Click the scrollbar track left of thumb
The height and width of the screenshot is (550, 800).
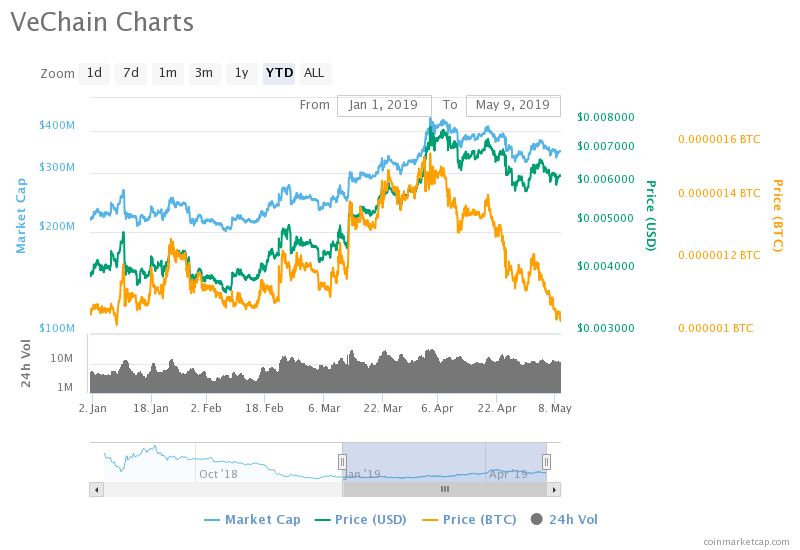[x=223, y=490]
